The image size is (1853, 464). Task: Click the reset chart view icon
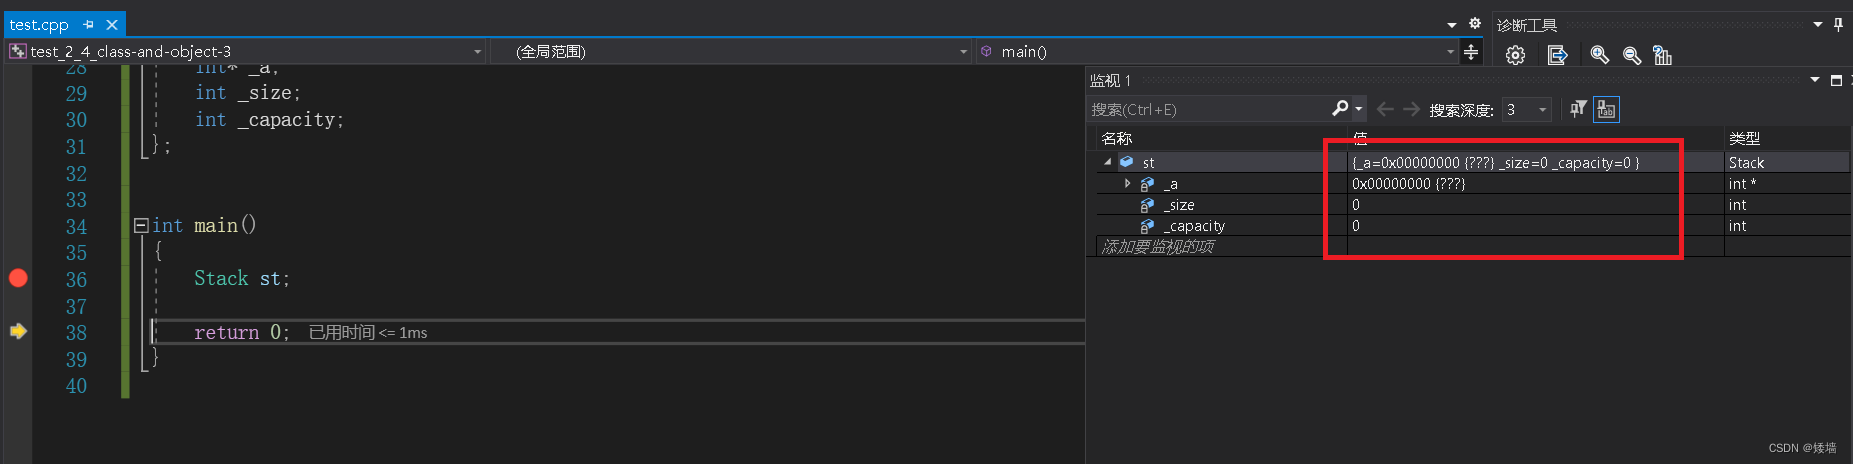pyautogui.click(x=1662, y=55)
